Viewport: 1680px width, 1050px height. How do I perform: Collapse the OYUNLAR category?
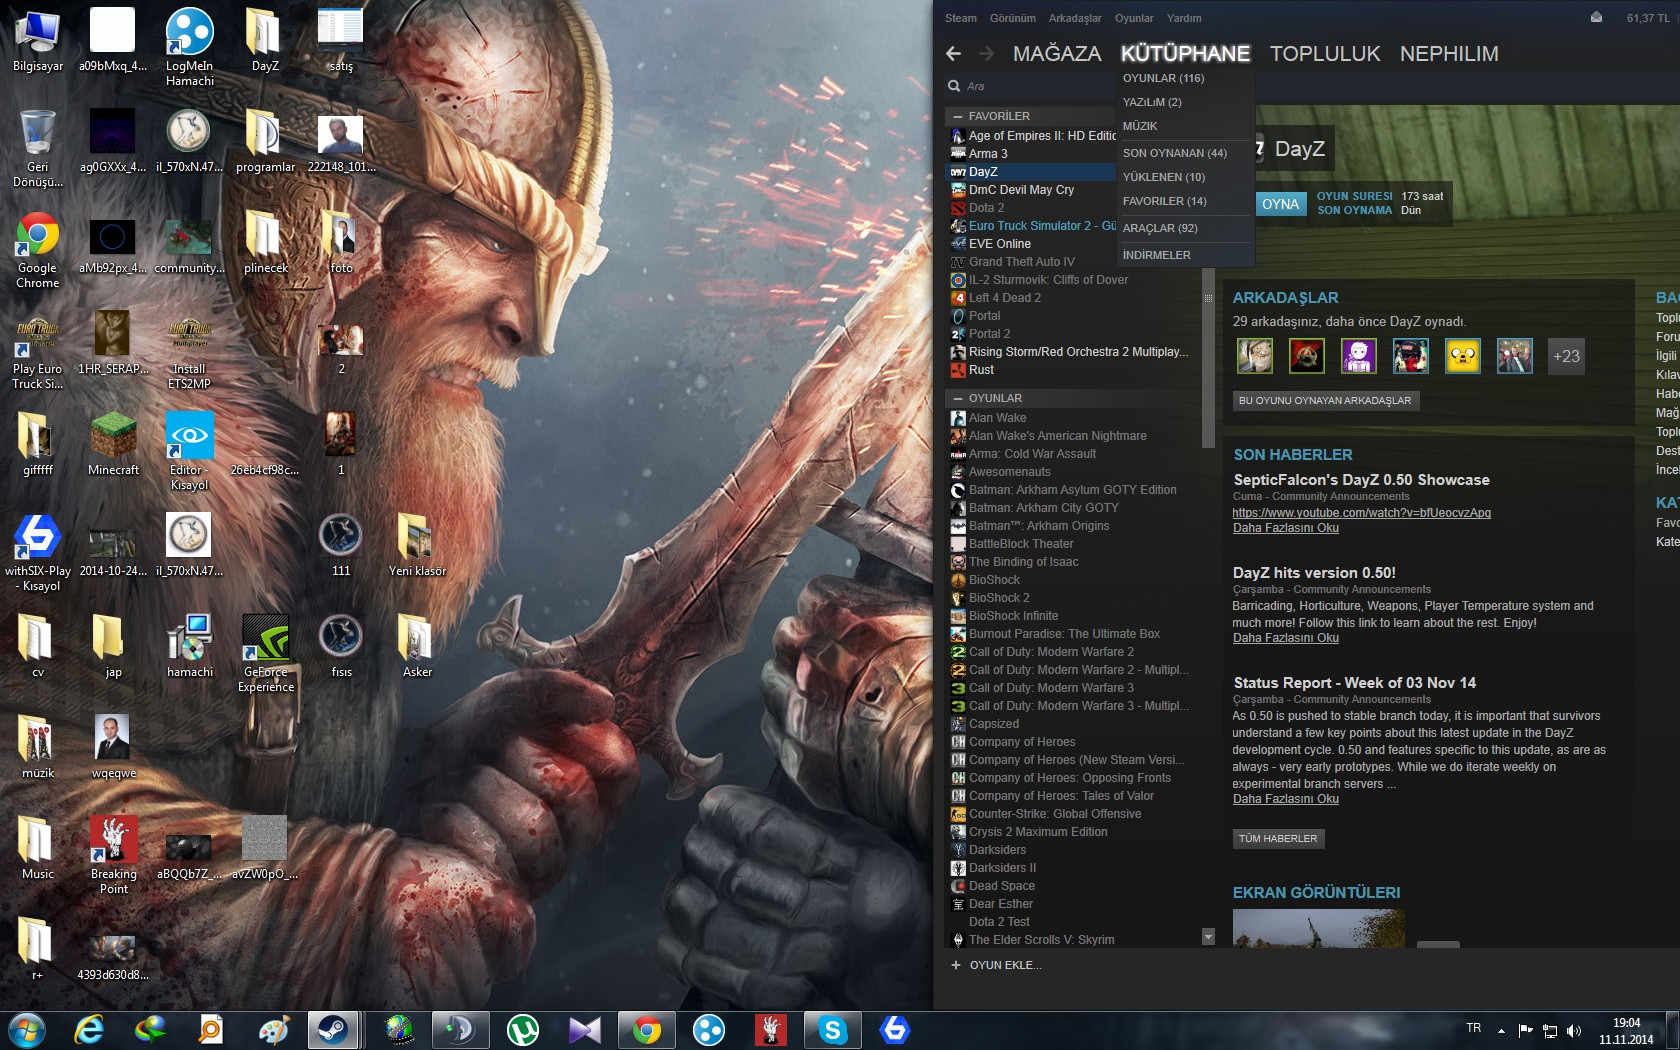tap(957, 398)
